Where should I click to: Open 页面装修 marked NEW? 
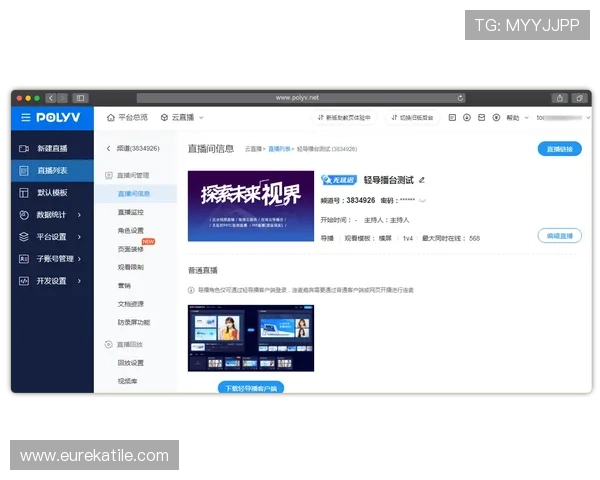click(x=131, y=249)
